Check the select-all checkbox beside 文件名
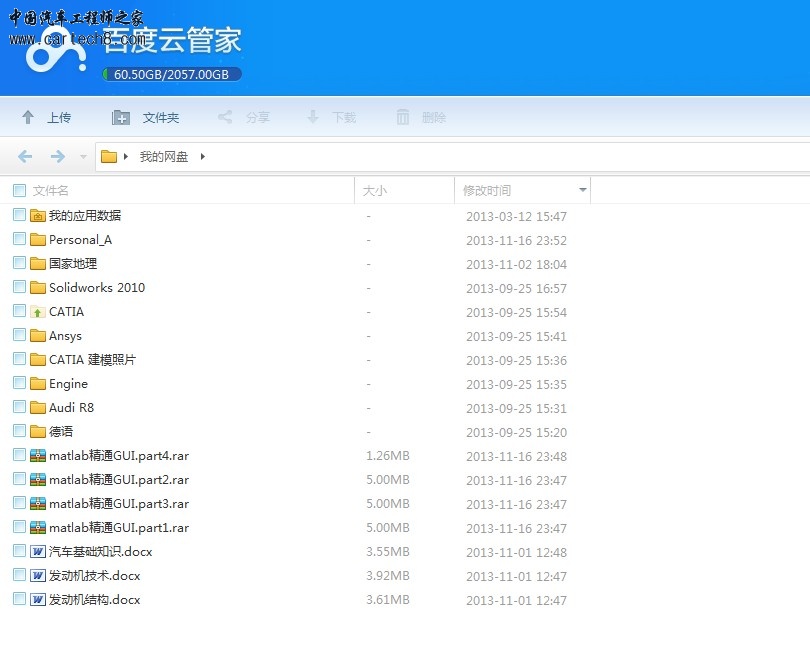The image size is (810, 653). [20, 190]
